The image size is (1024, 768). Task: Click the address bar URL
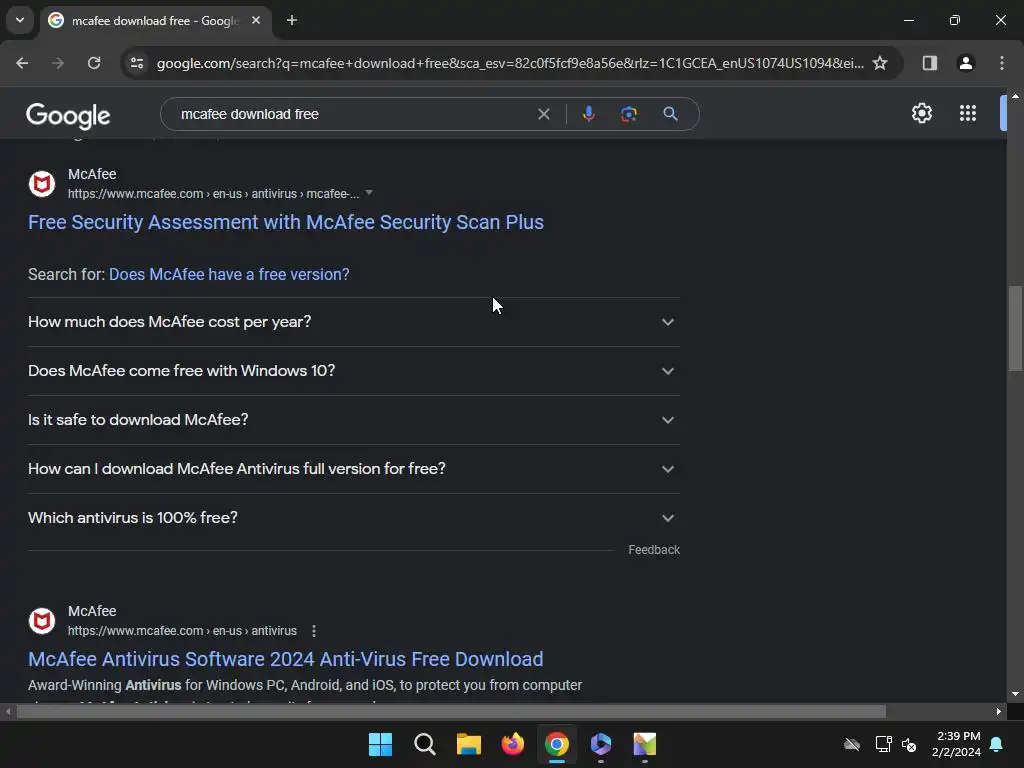[x=510, y=63]
